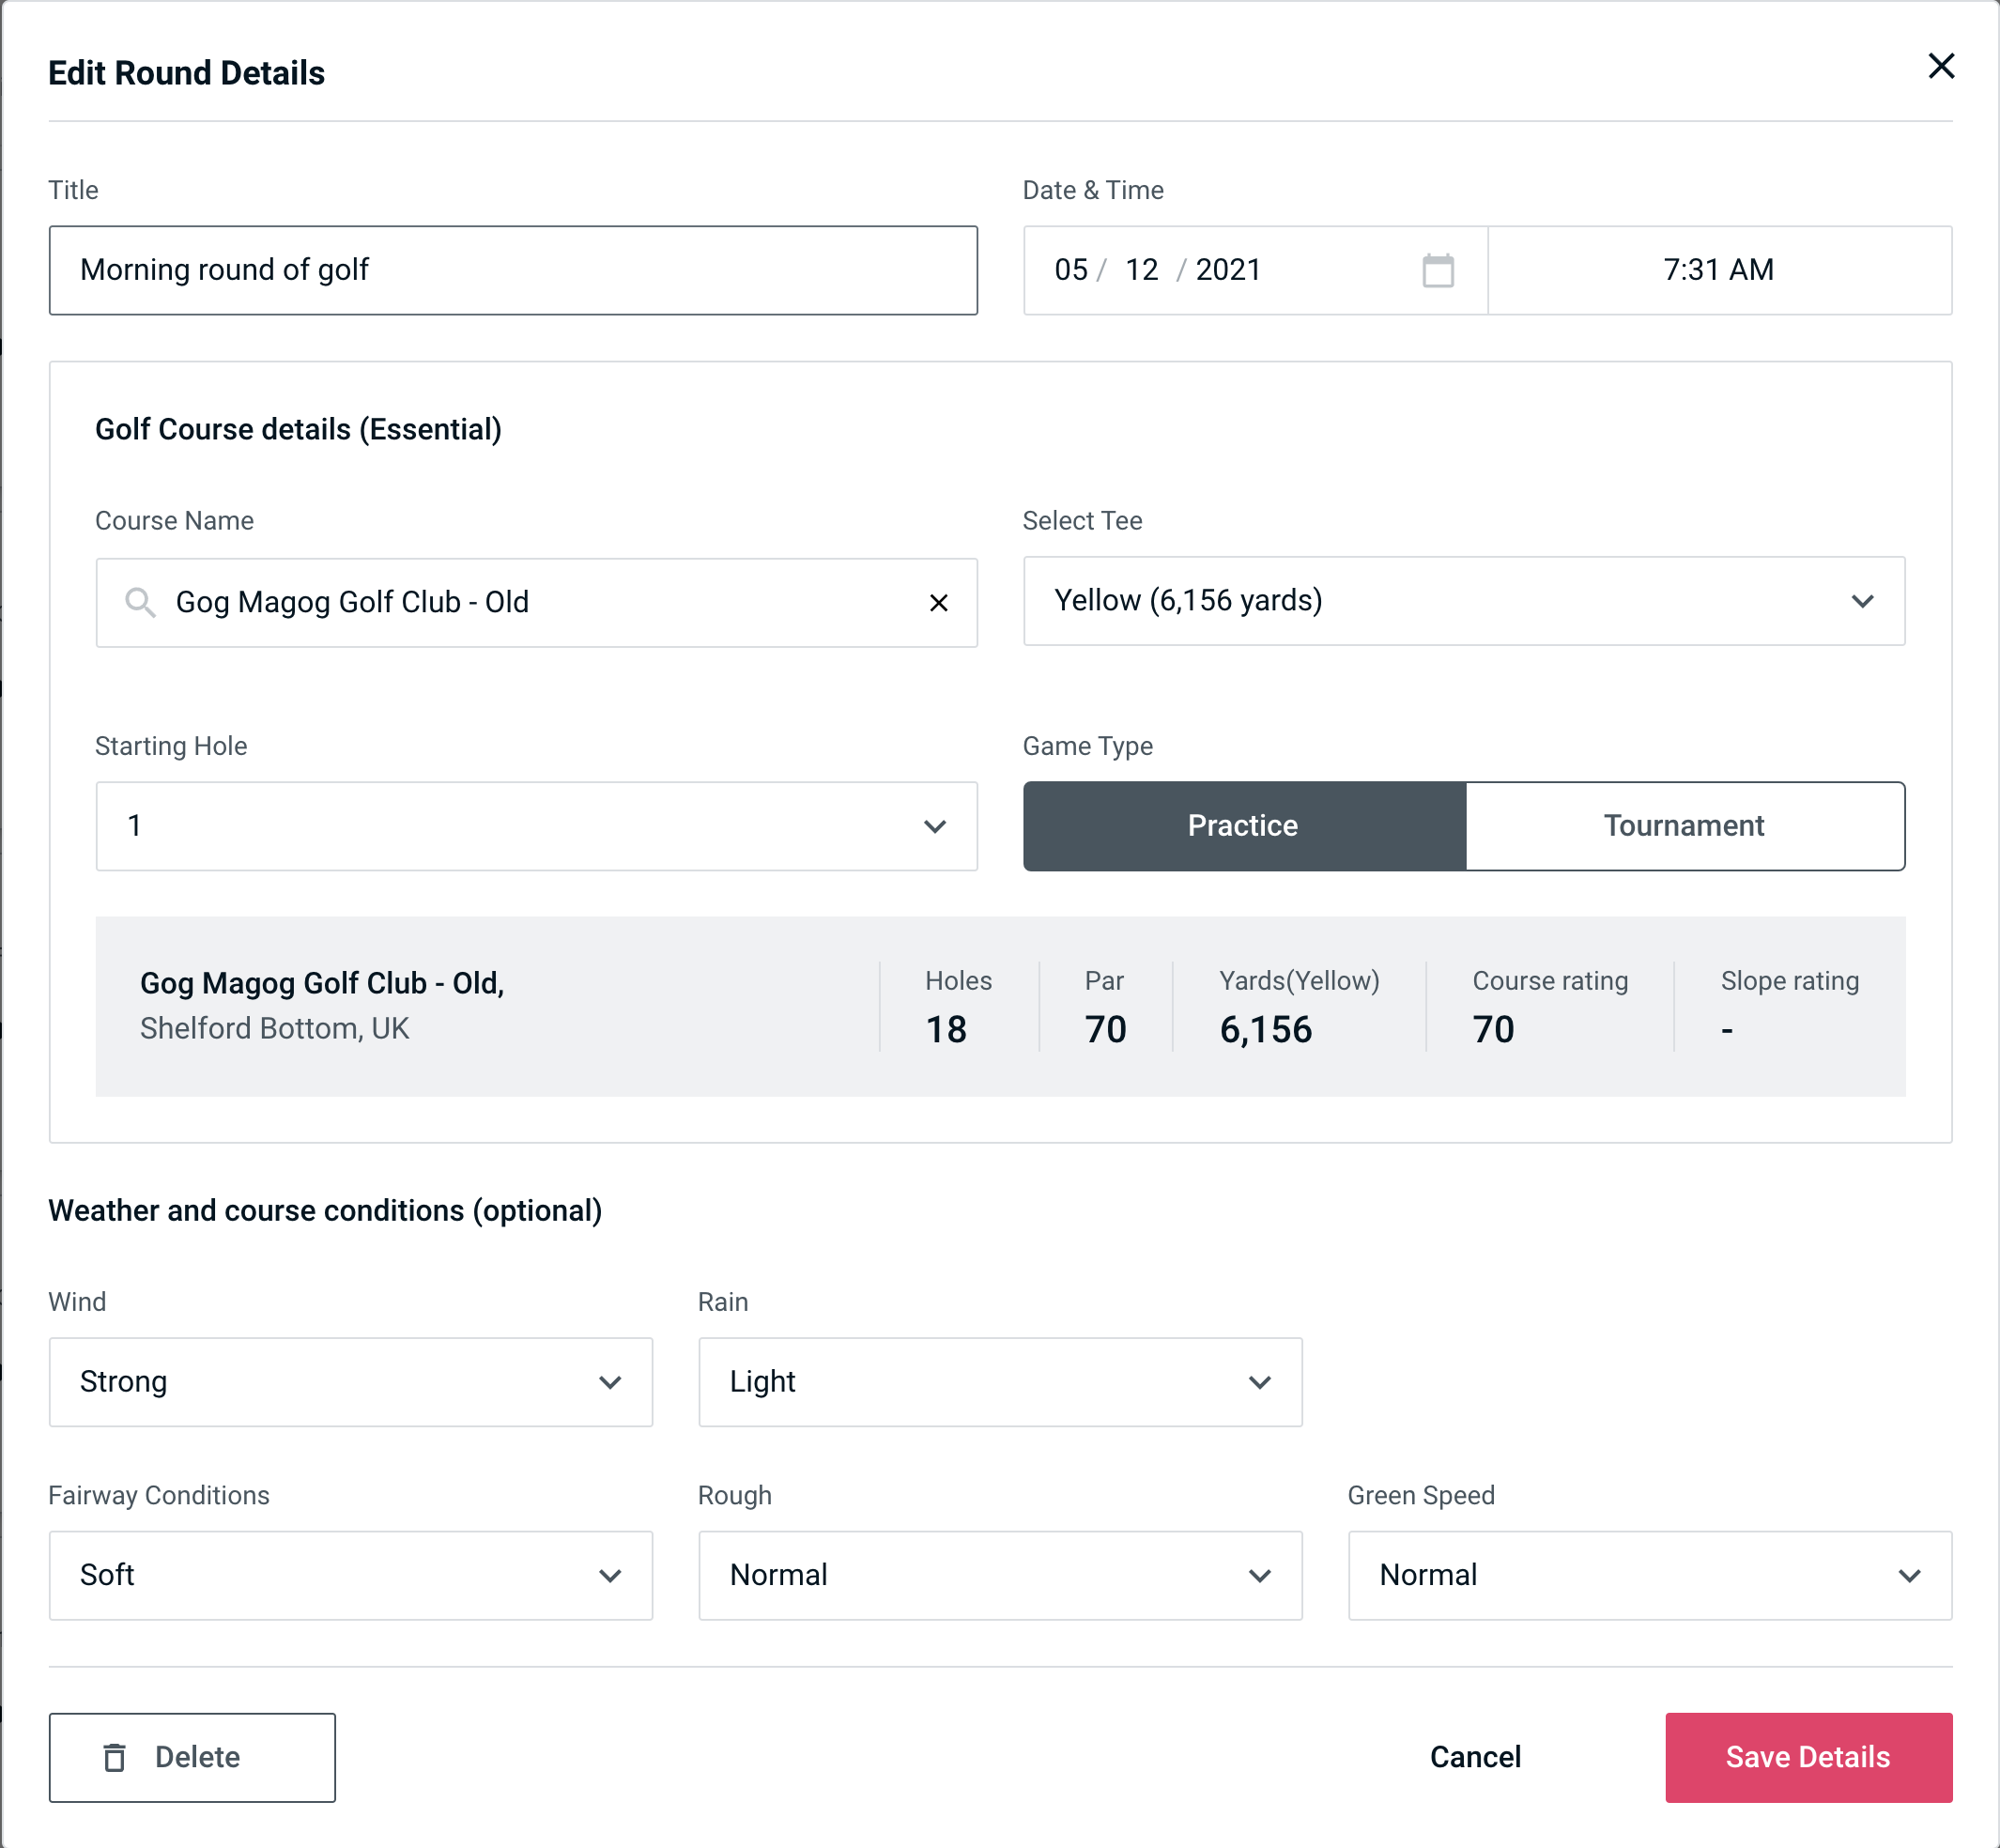2000x1848 pixels.
Task: Toggle Game Type to Practice
Action: (1244, 827)
